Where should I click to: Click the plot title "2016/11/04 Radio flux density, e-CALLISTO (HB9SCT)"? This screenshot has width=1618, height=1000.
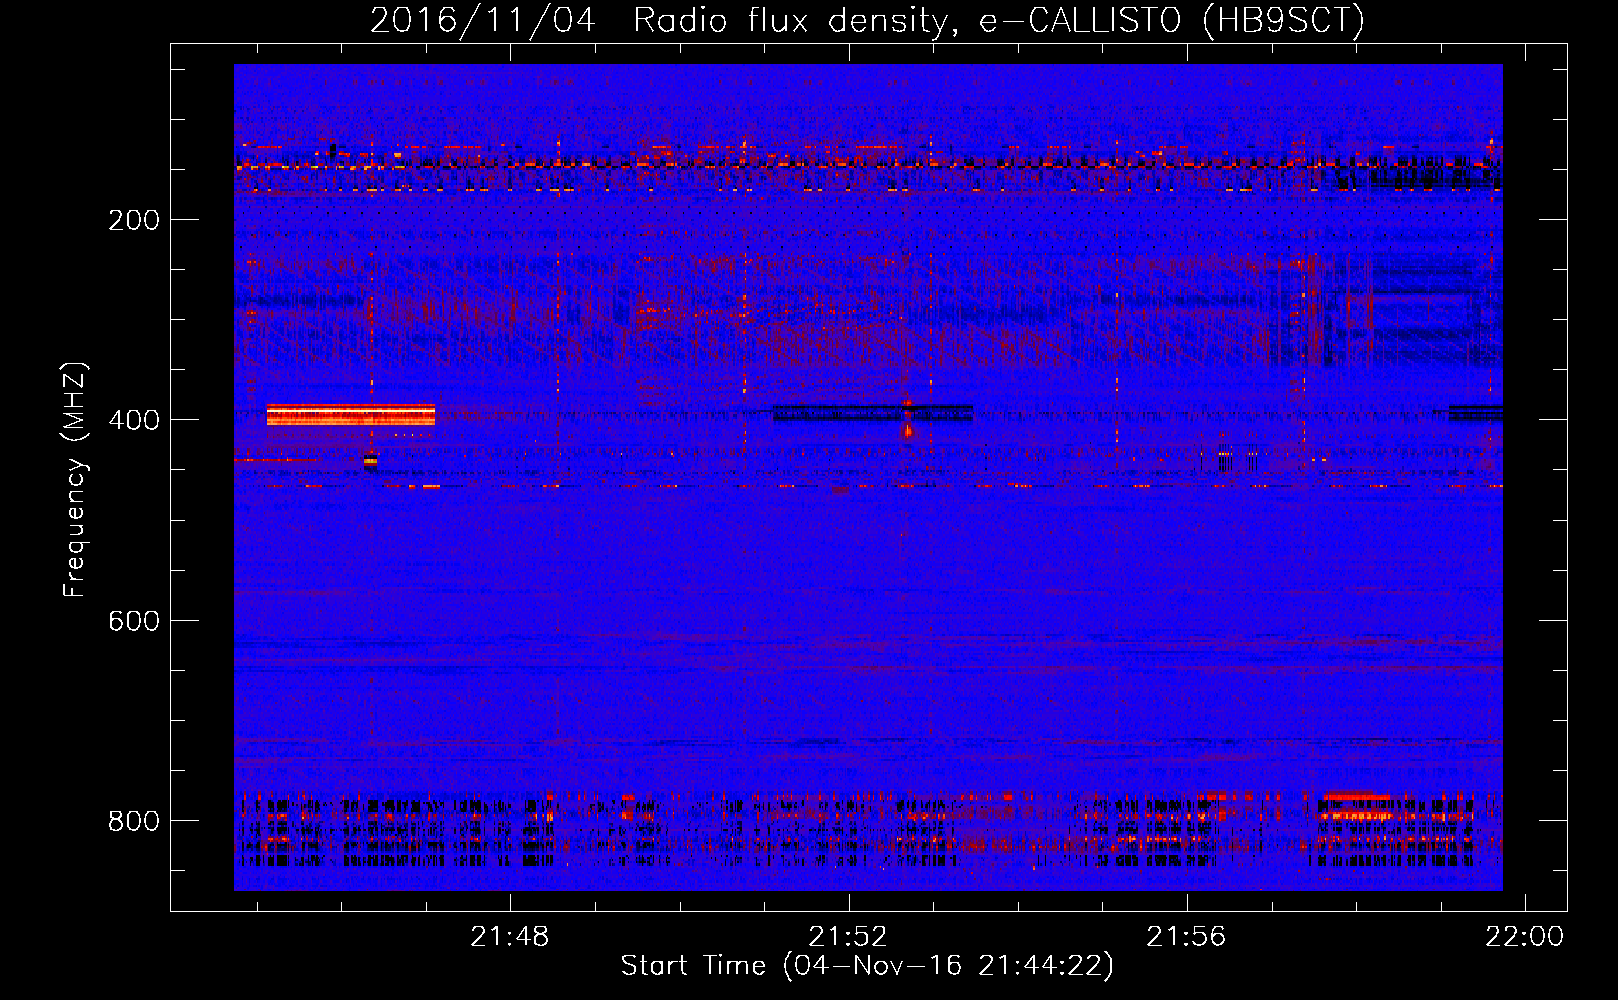(867, 20)
